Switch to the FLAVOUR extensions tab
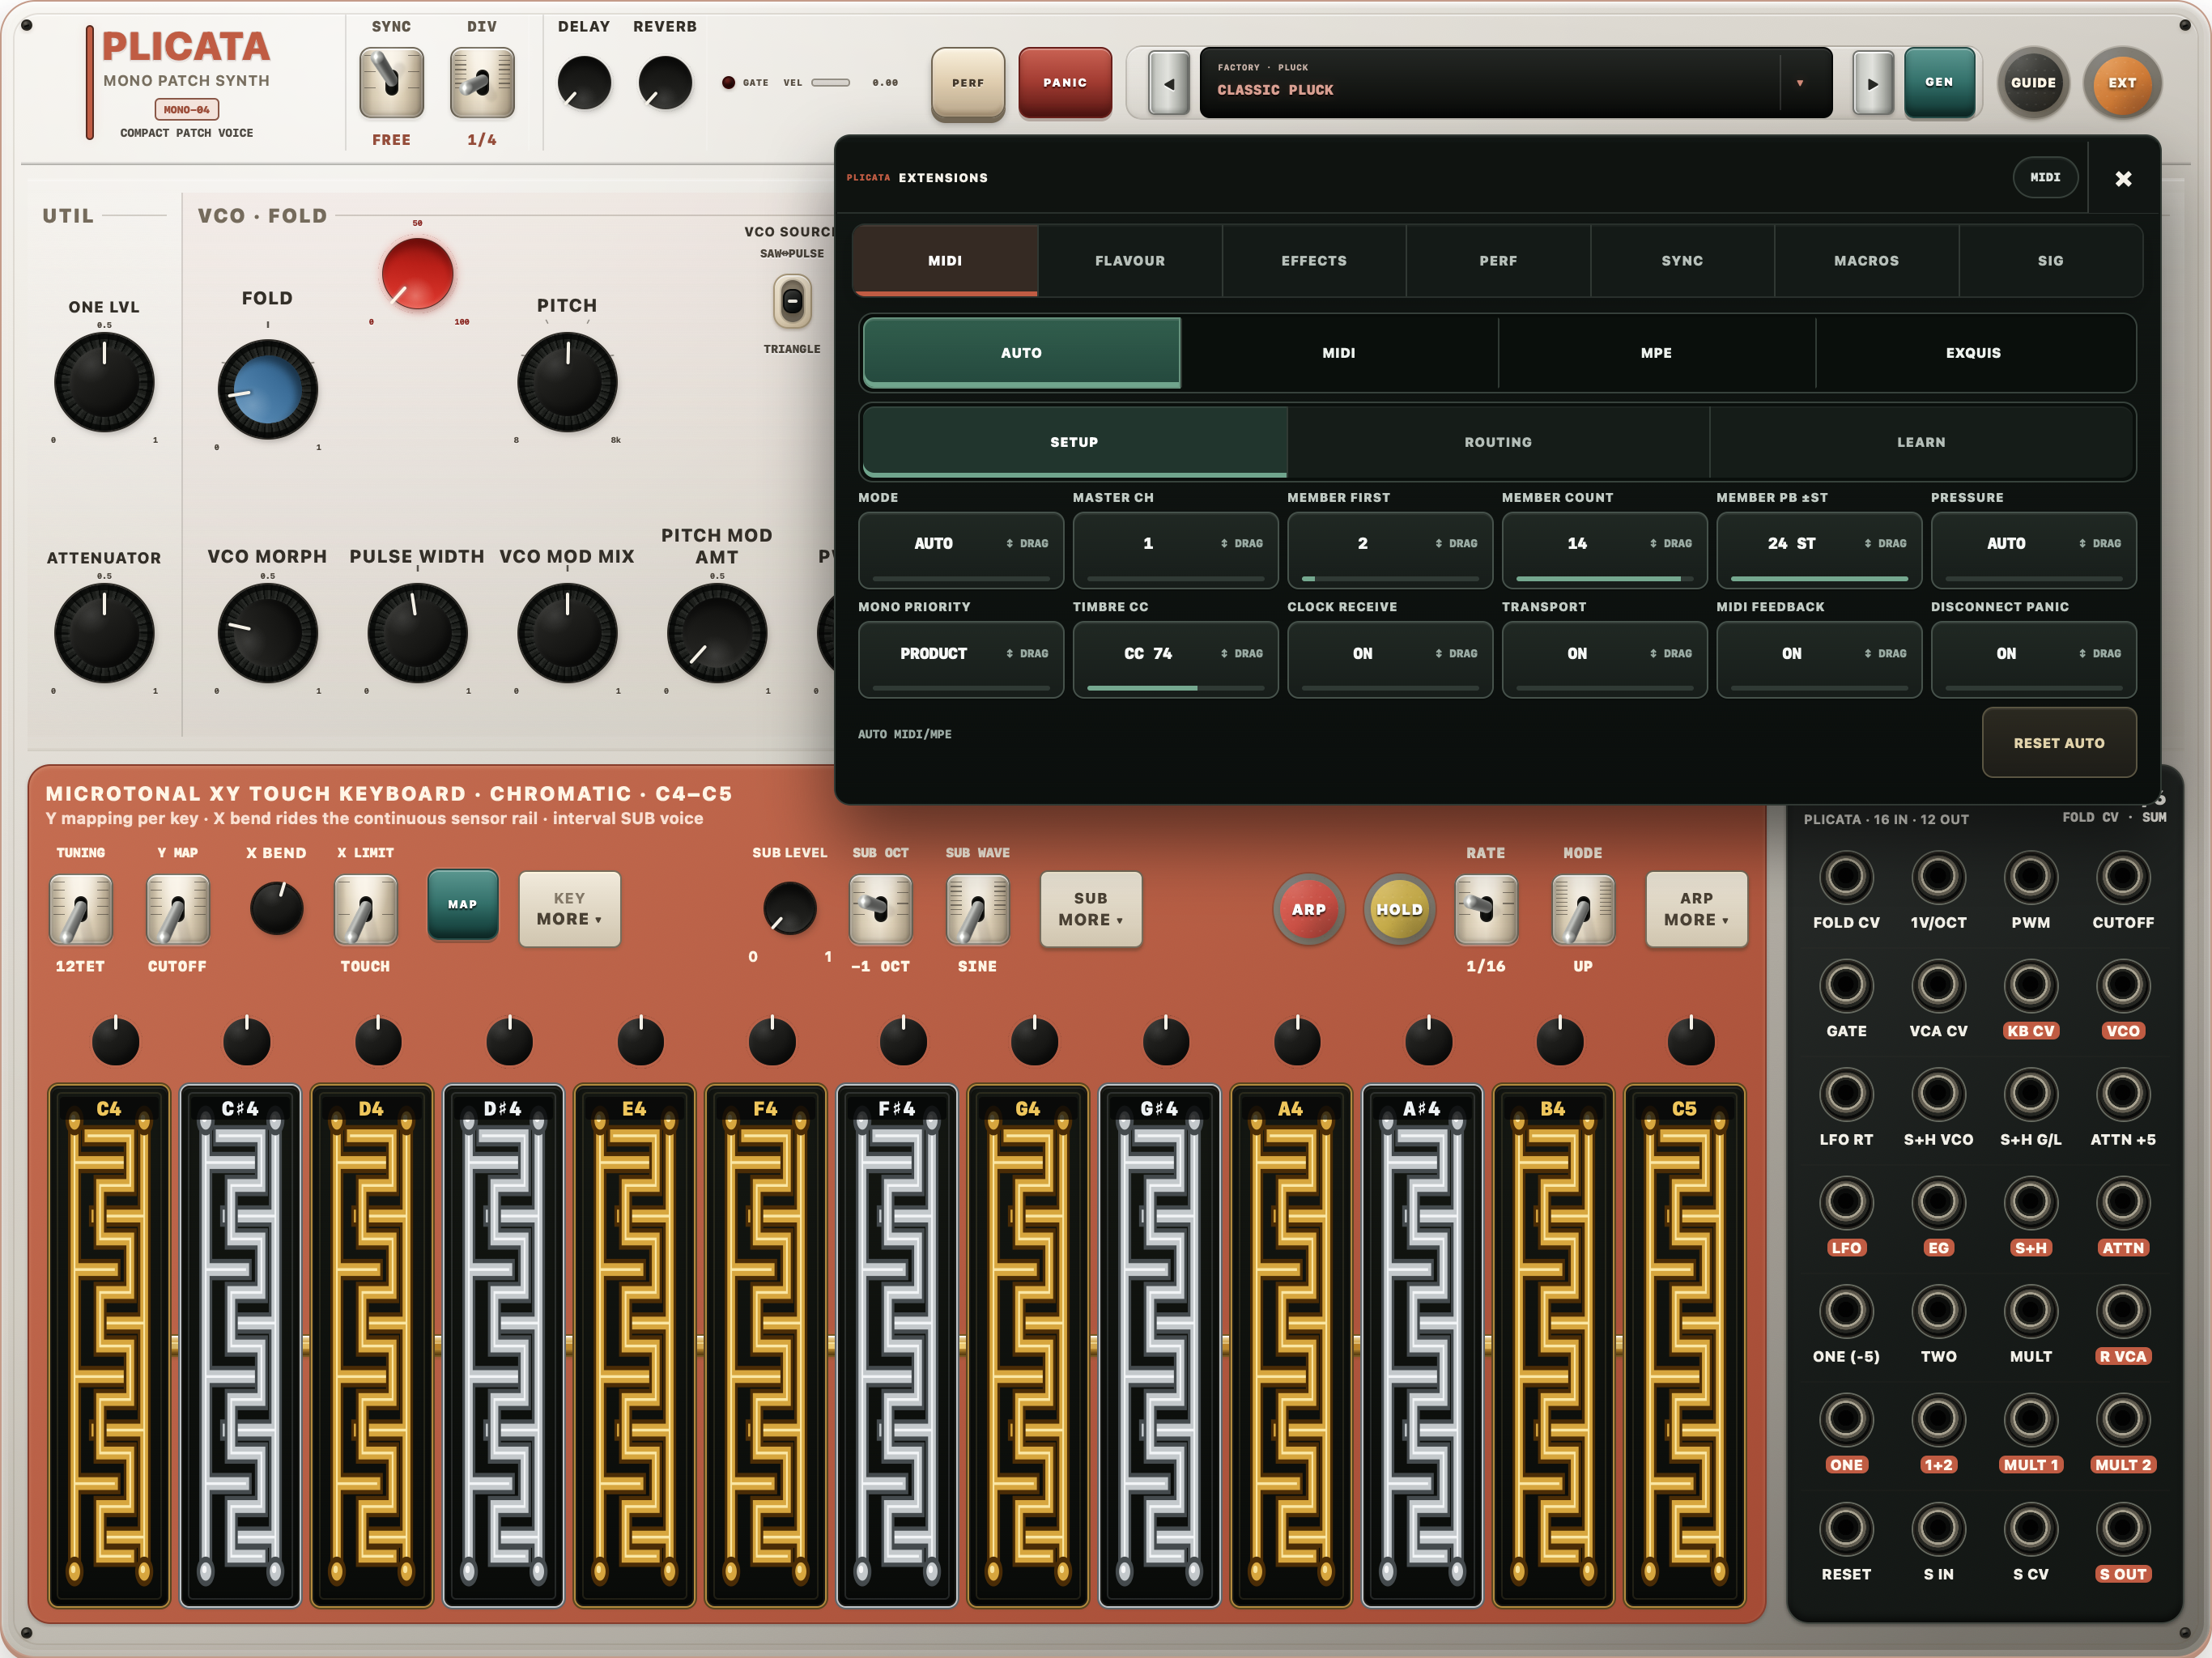Screen dimensions: 2212x1658 tap(1130, 260)
